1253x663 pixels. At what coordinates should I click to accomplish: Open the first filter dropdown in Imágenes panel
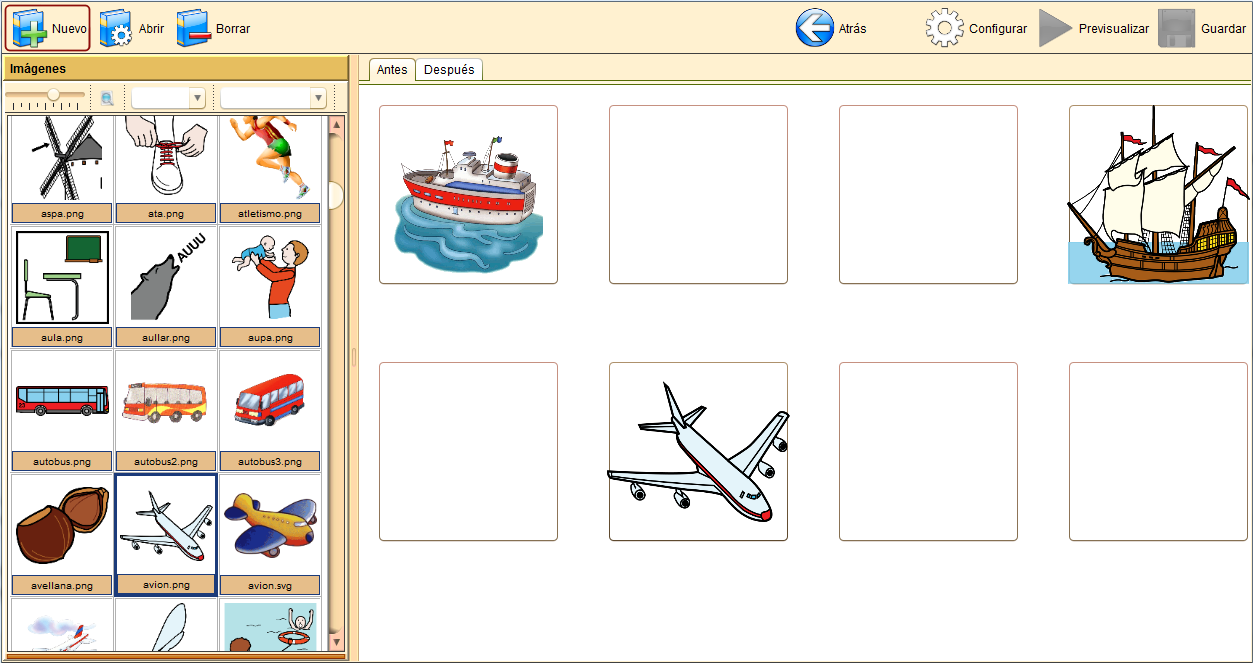[x=169, y=98]
